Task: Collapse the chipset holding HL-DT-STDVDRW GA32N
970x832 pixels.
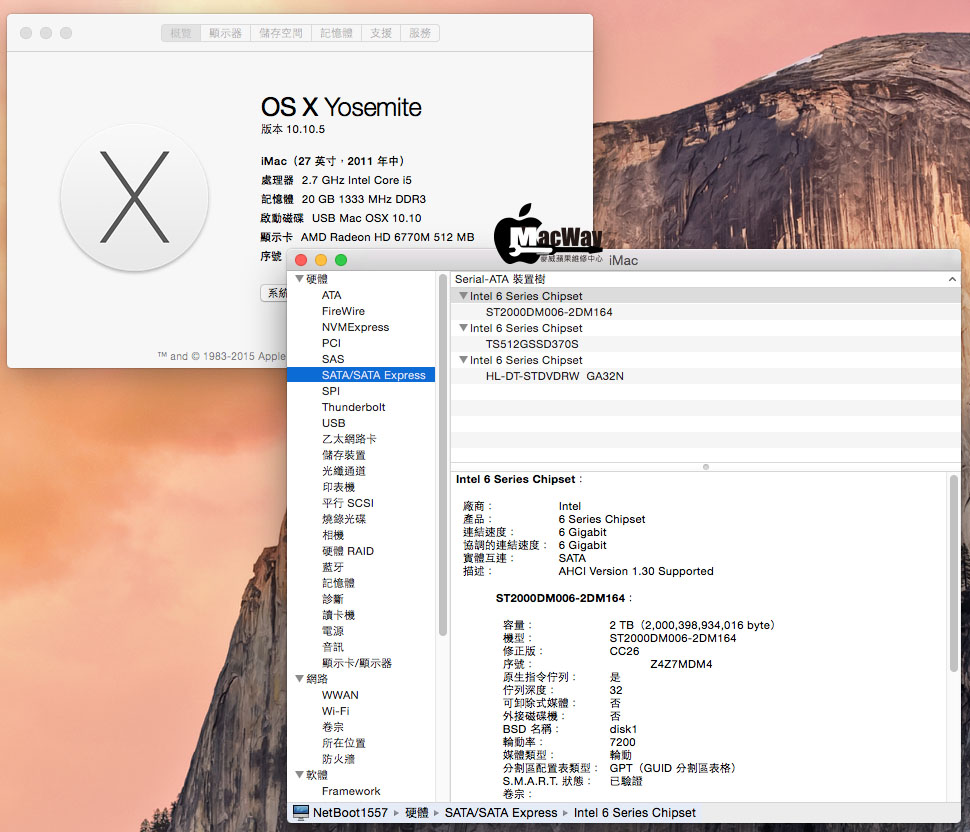Action: pos(463,359)
